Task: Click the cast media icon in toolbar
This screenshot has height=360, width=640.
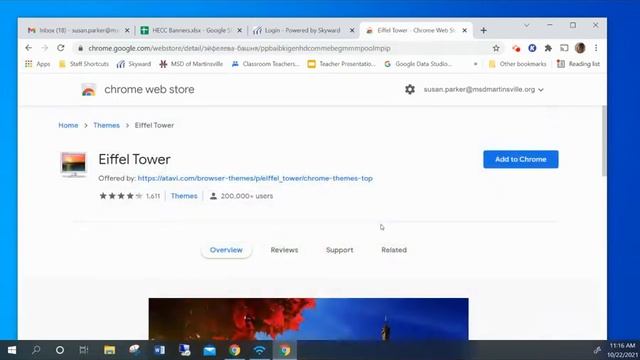Action: click(x=564, y=48)
